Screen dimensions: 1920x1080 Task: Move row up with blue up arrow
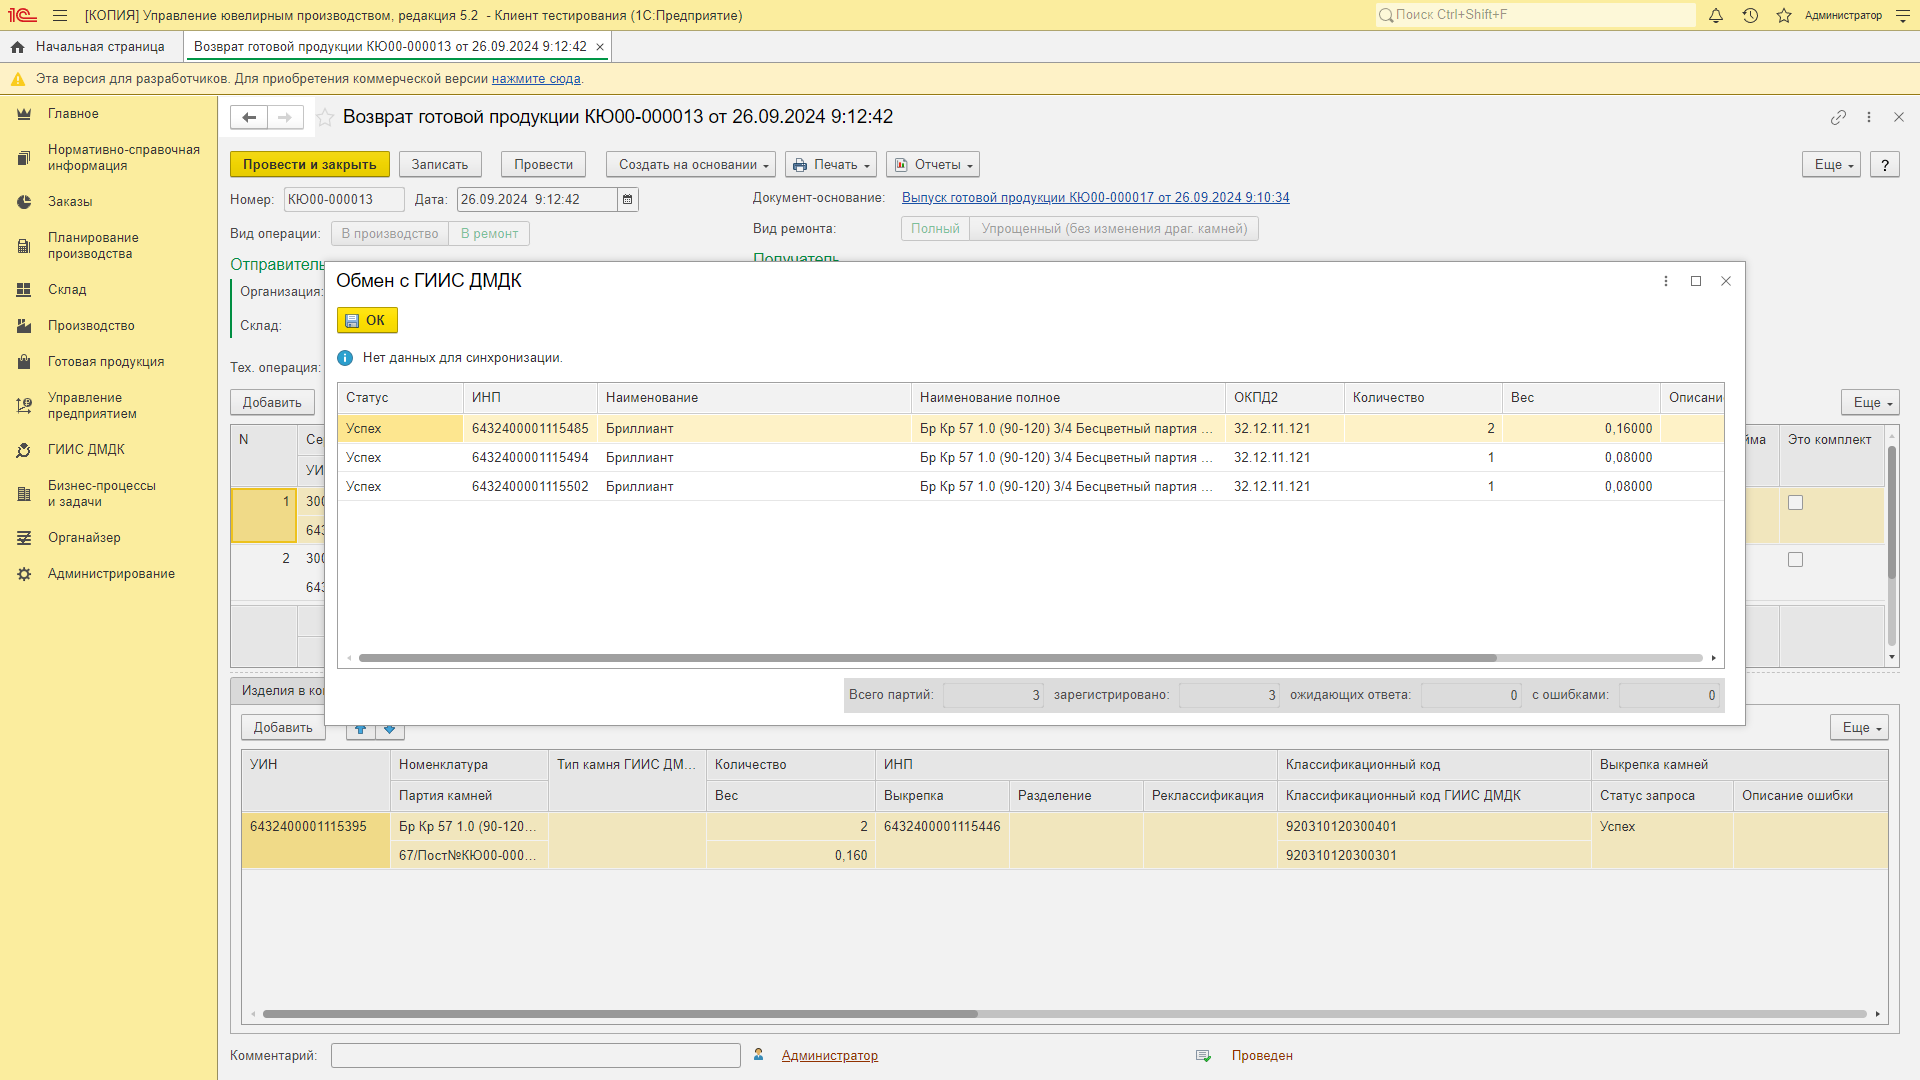pyautogui.click(x=361, y=730)
